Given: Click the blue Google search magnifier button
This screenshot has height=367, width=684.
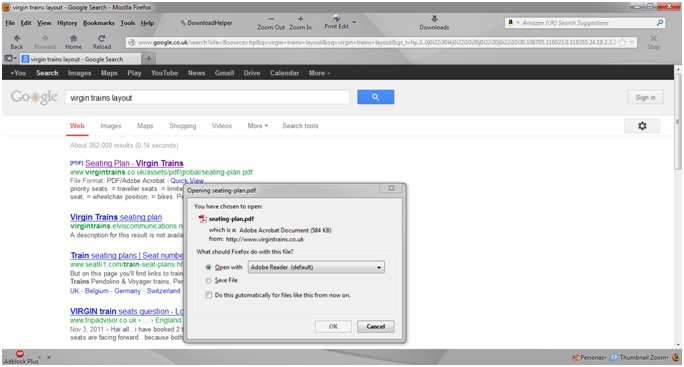Looking at the screenshot, I should [376, 97].
